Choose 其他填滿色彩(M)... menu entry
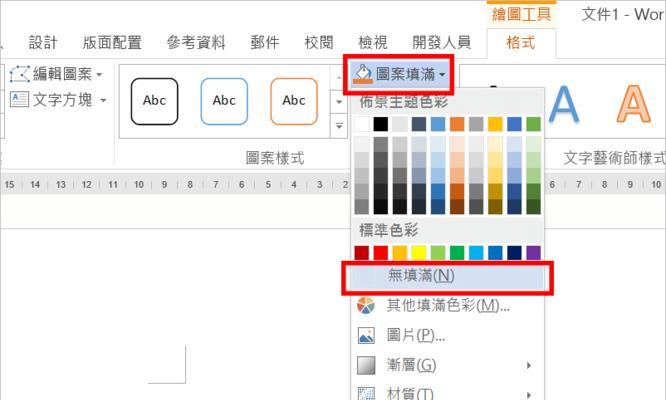 point(447,305)
